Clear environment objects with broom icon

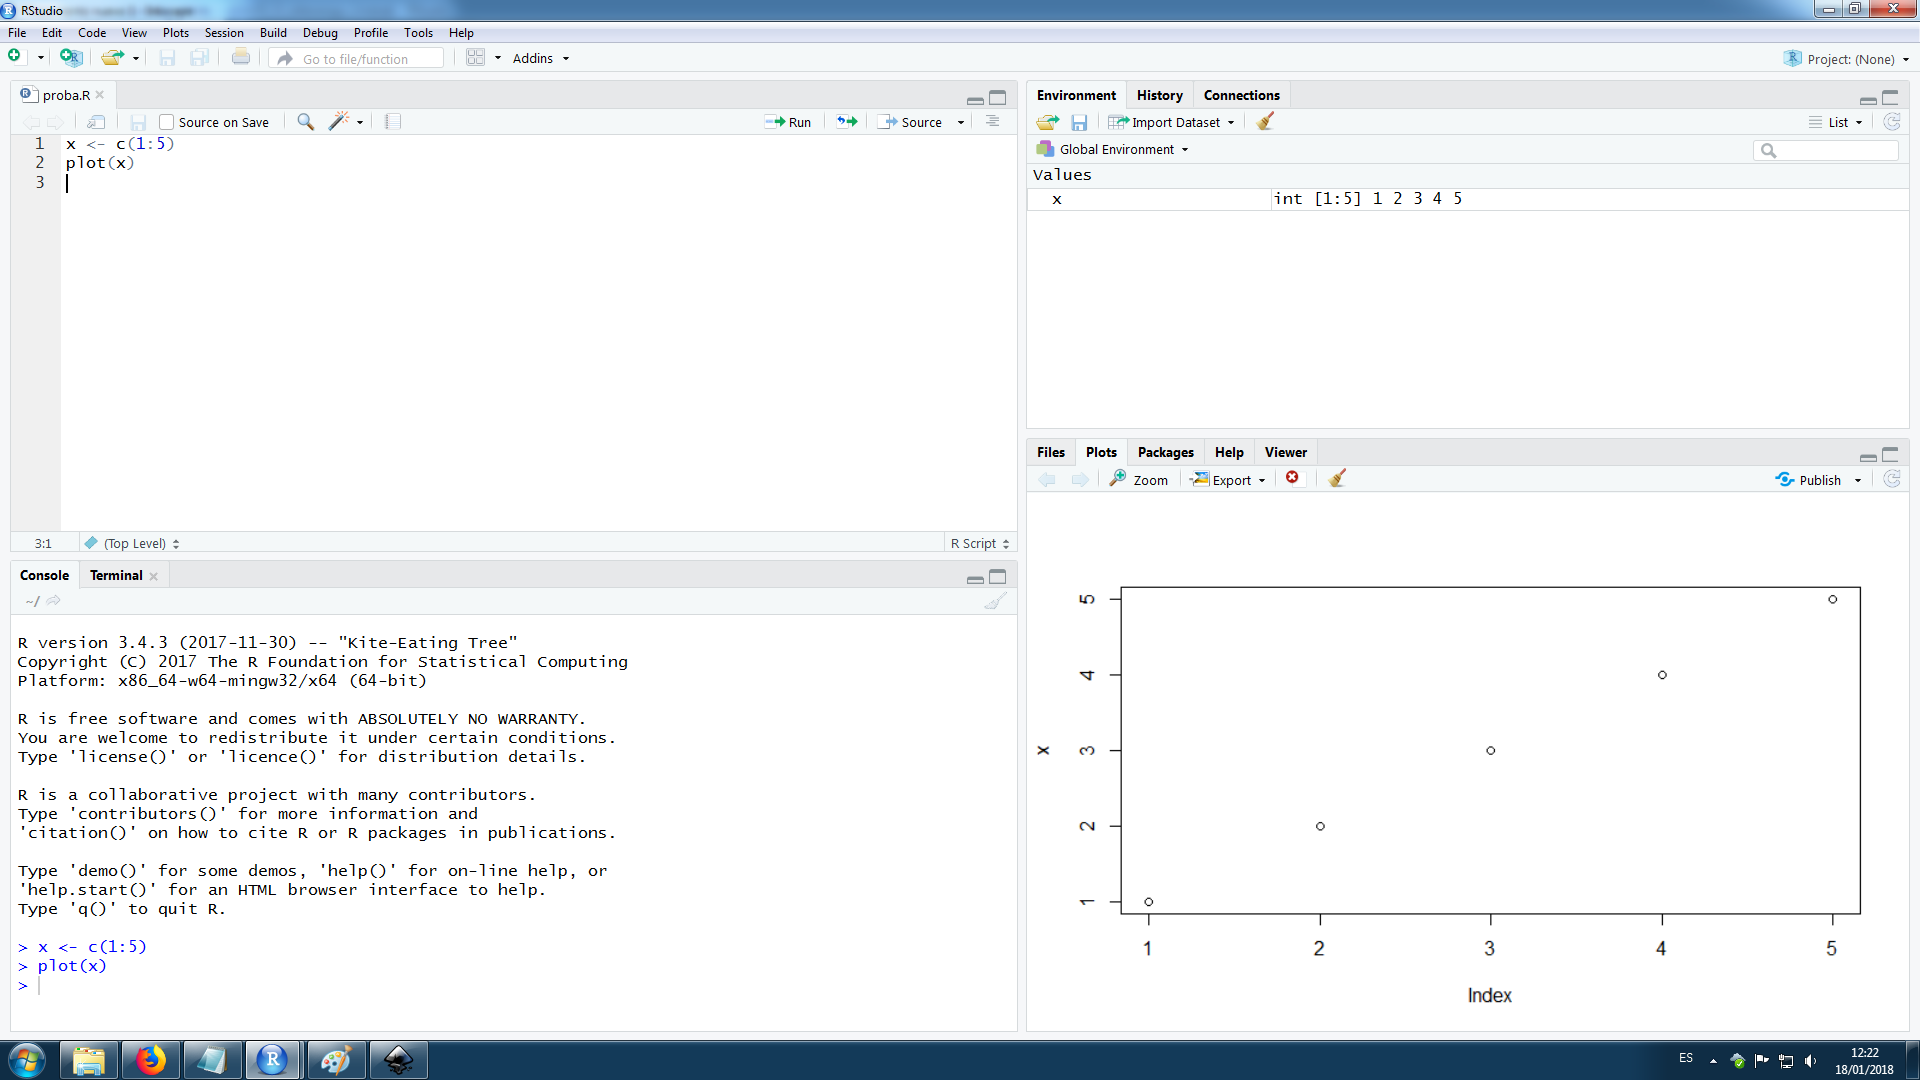[1265, 122]
